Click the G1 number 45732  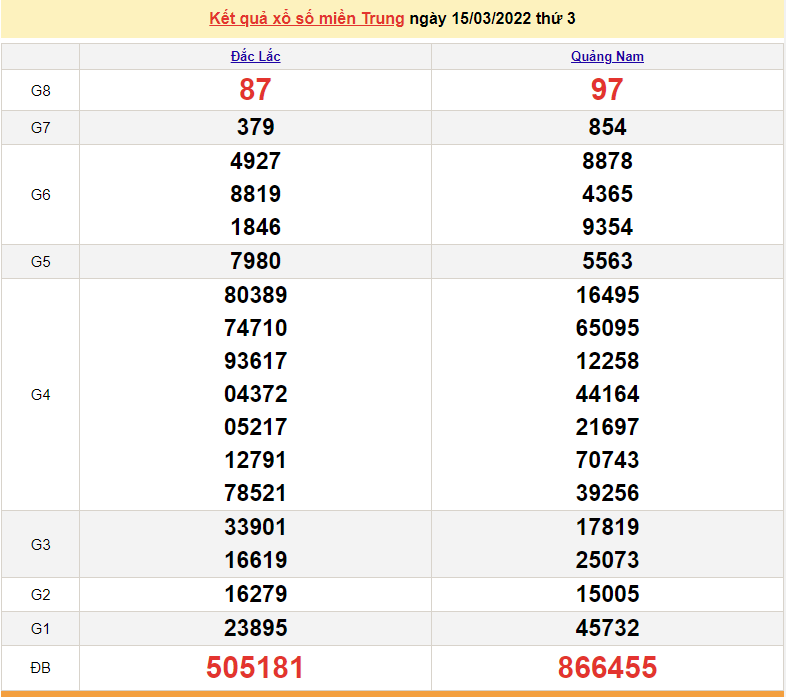607,628
